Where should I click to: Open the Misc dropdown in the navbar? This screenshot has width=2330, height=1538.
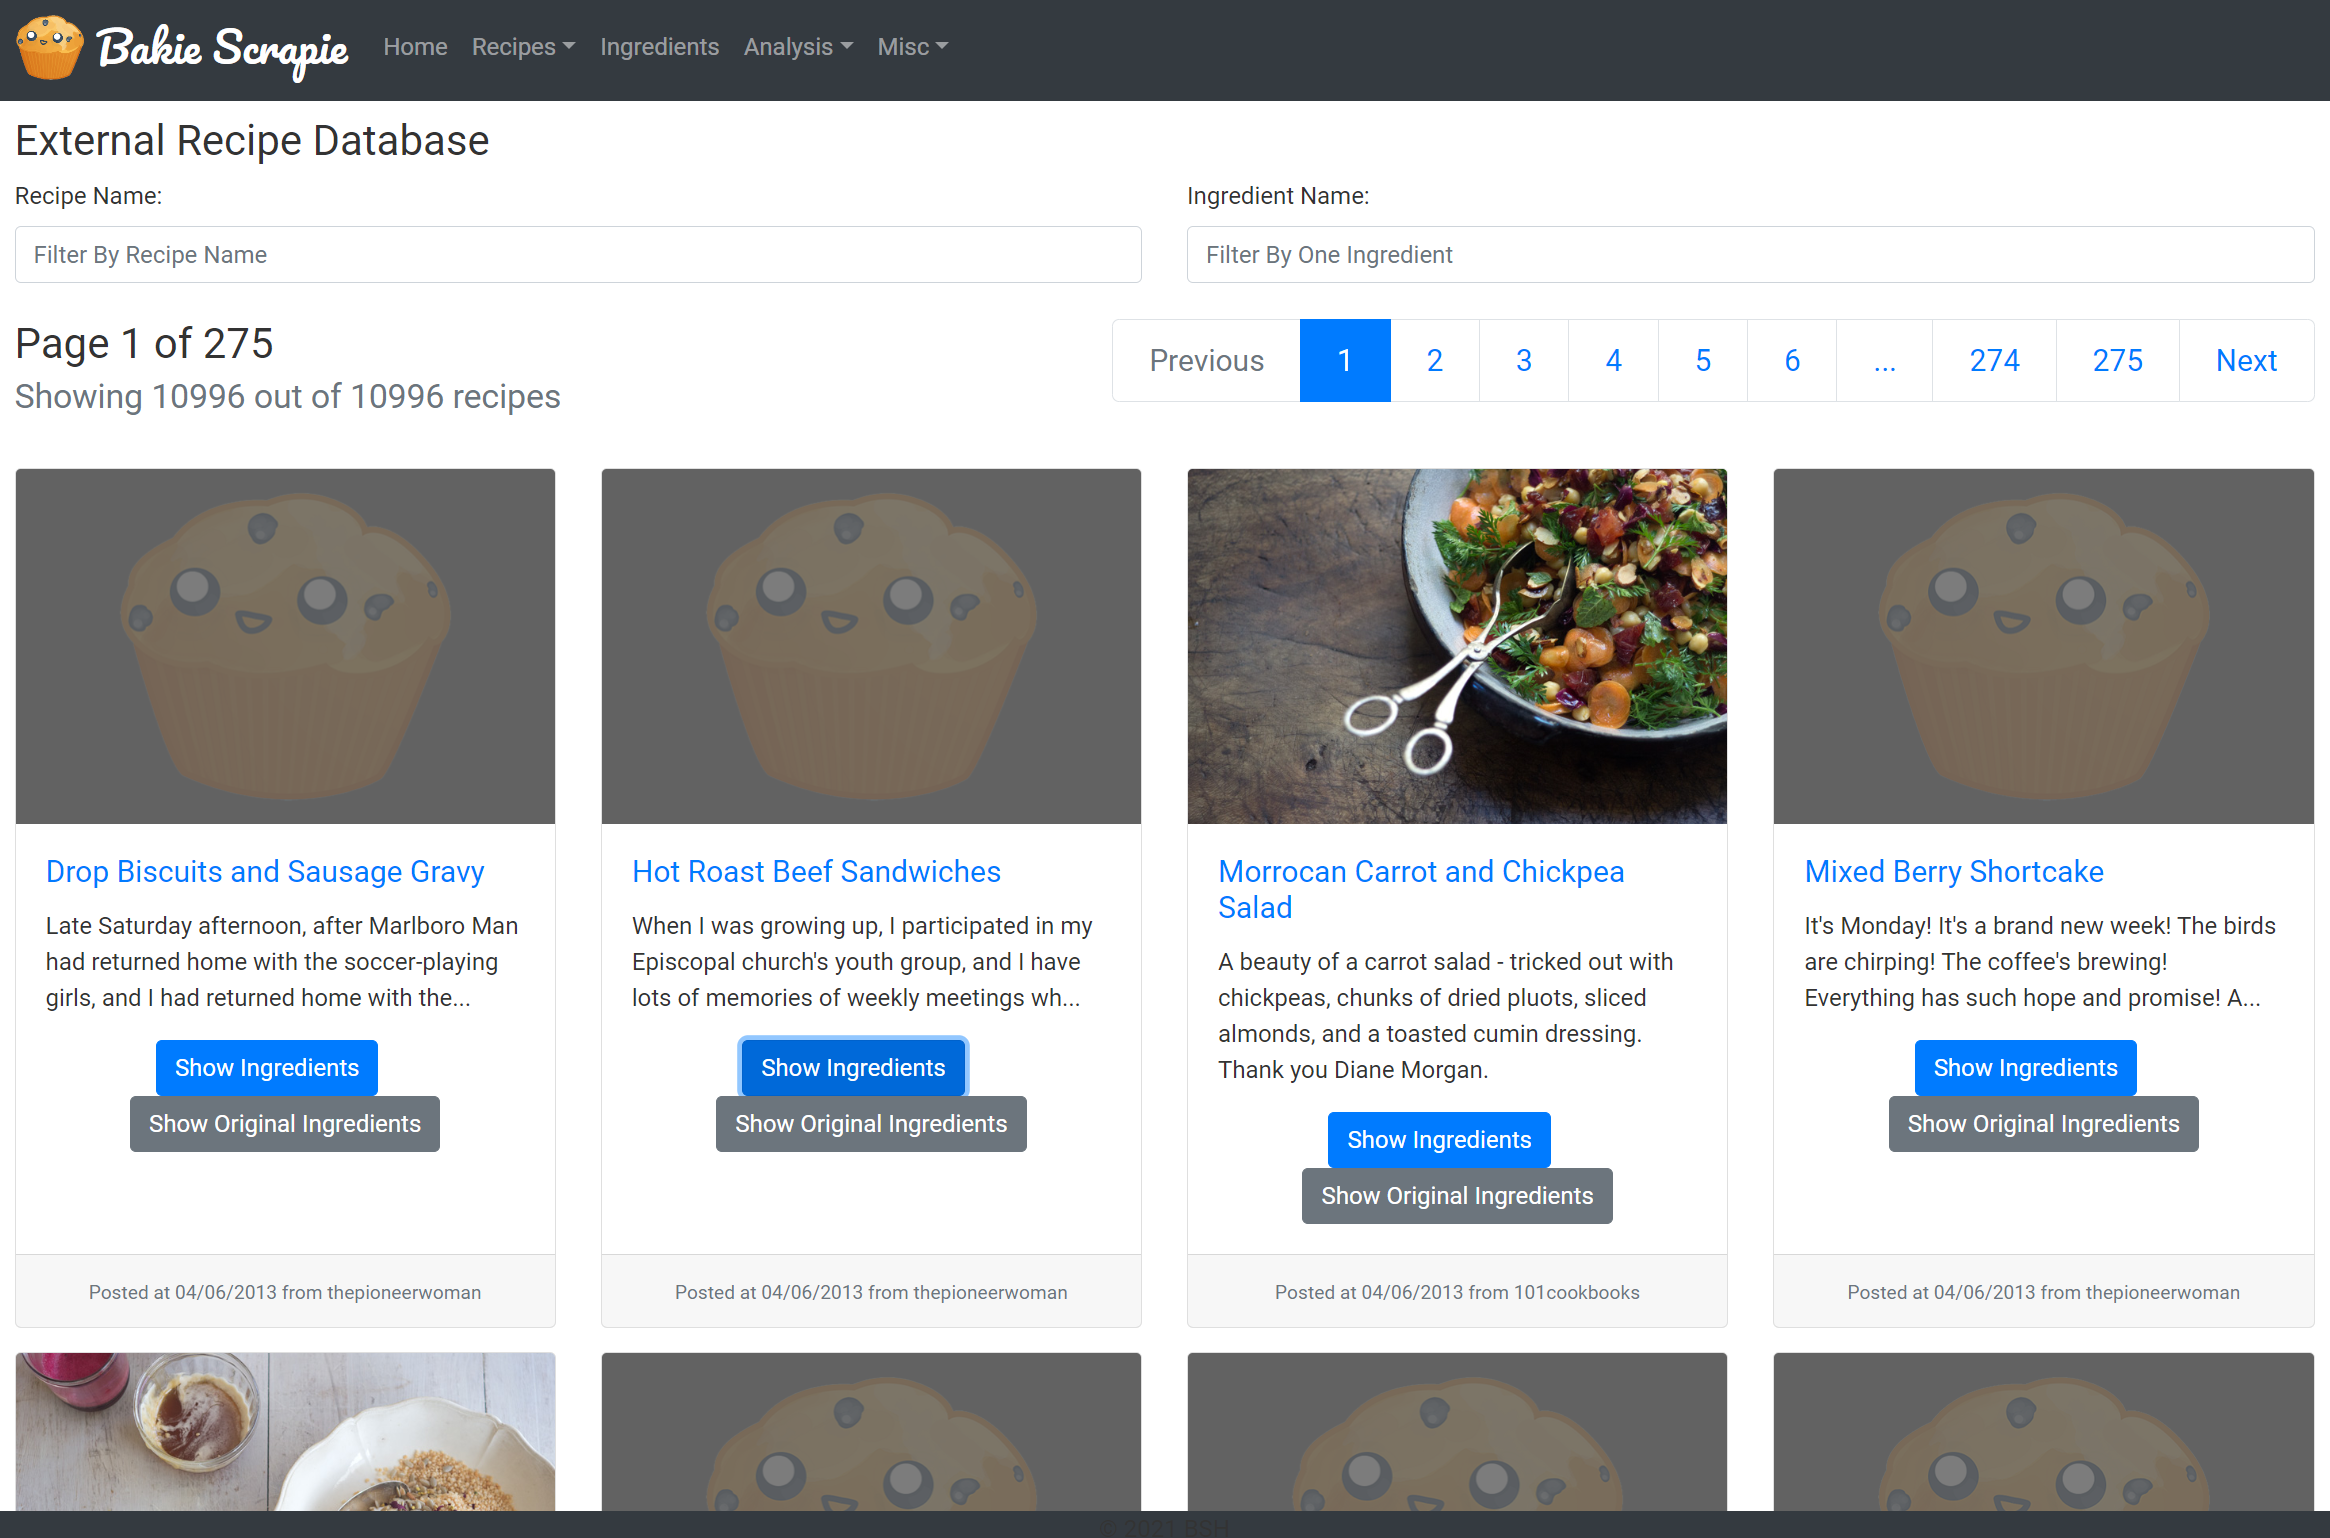coord(912,47)
